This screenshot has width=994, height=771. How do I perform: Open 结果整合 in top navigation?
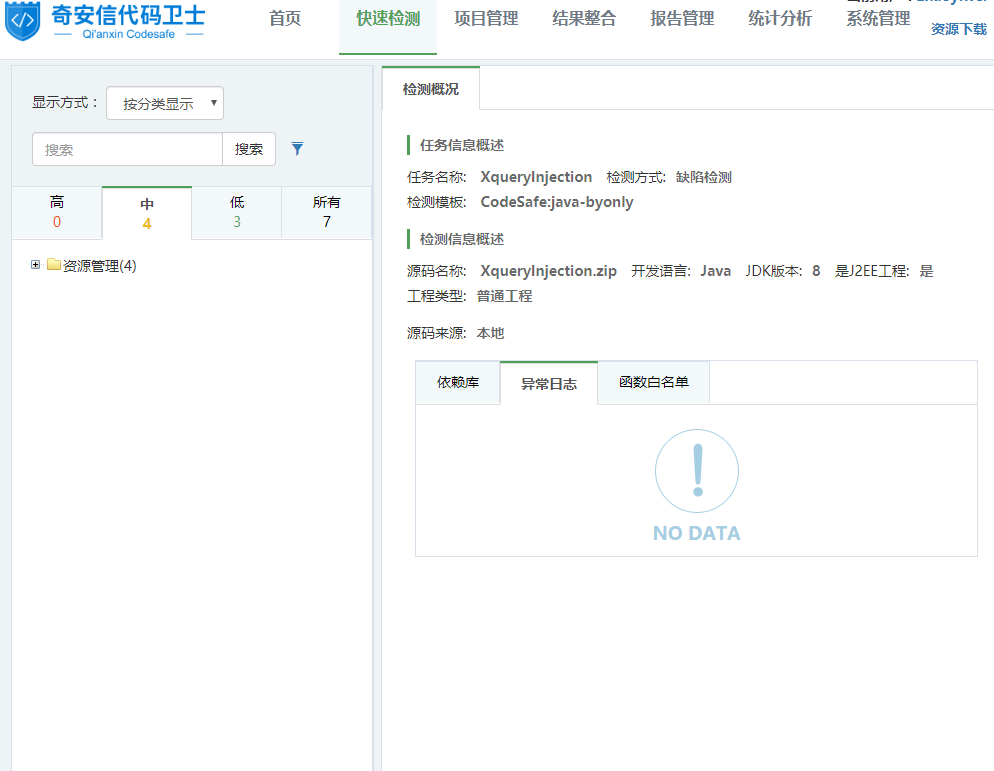pyautogui.click(x=584, y=19)
